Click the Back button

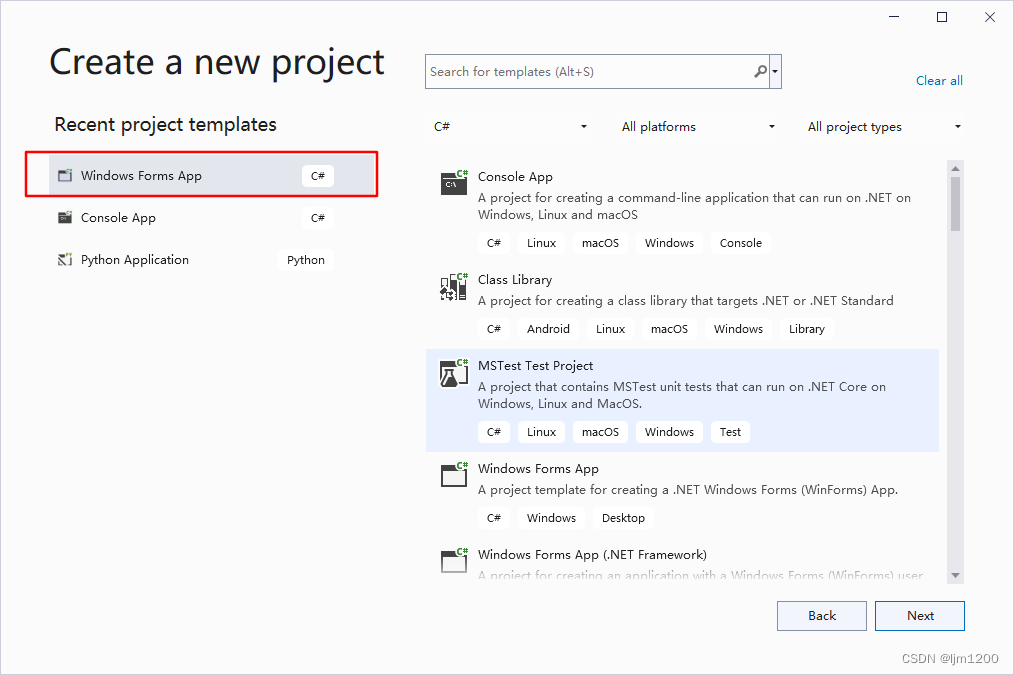click(x=822, y=616)
